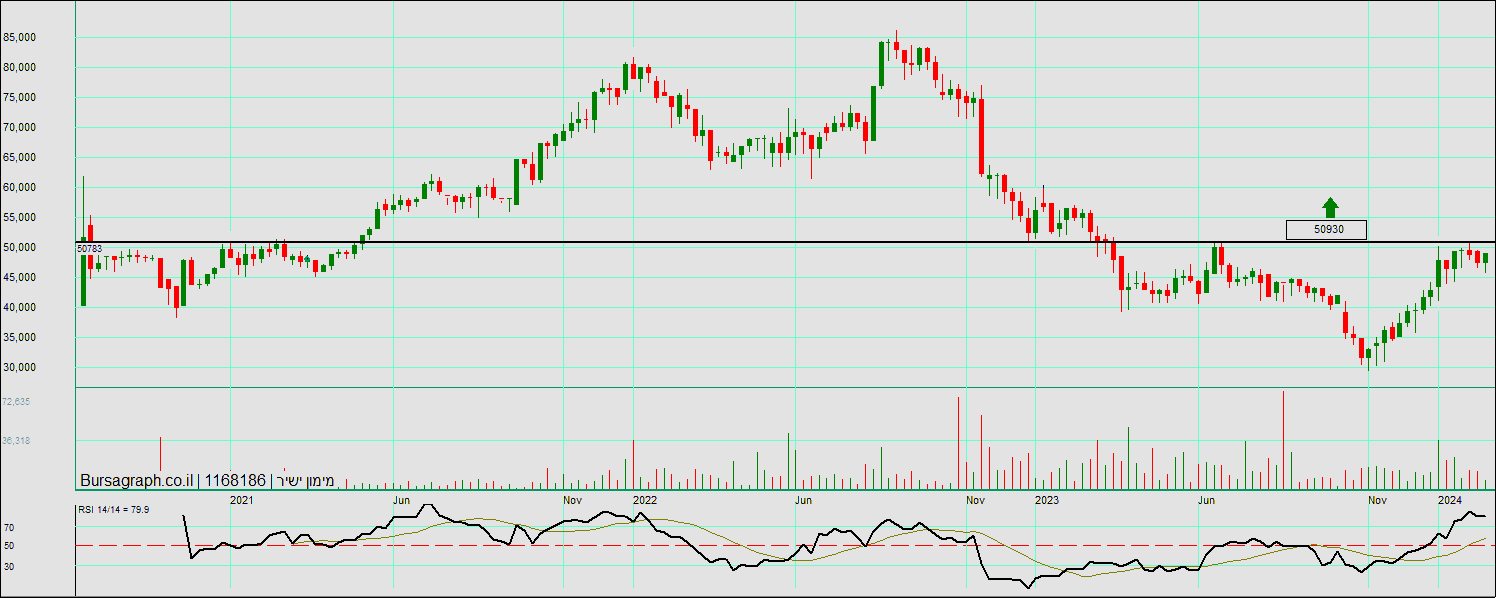Select the 55,000 price axis label
Screen dimensions: 1496x598
20,217
